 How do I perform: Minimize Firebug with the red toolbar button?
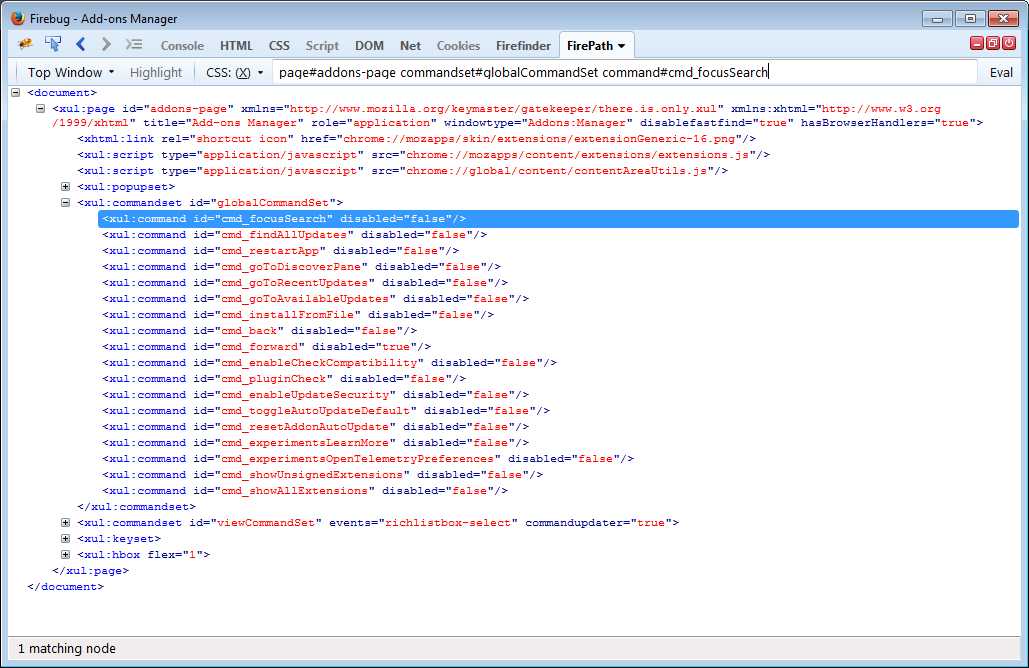click(x=976, y=43)
